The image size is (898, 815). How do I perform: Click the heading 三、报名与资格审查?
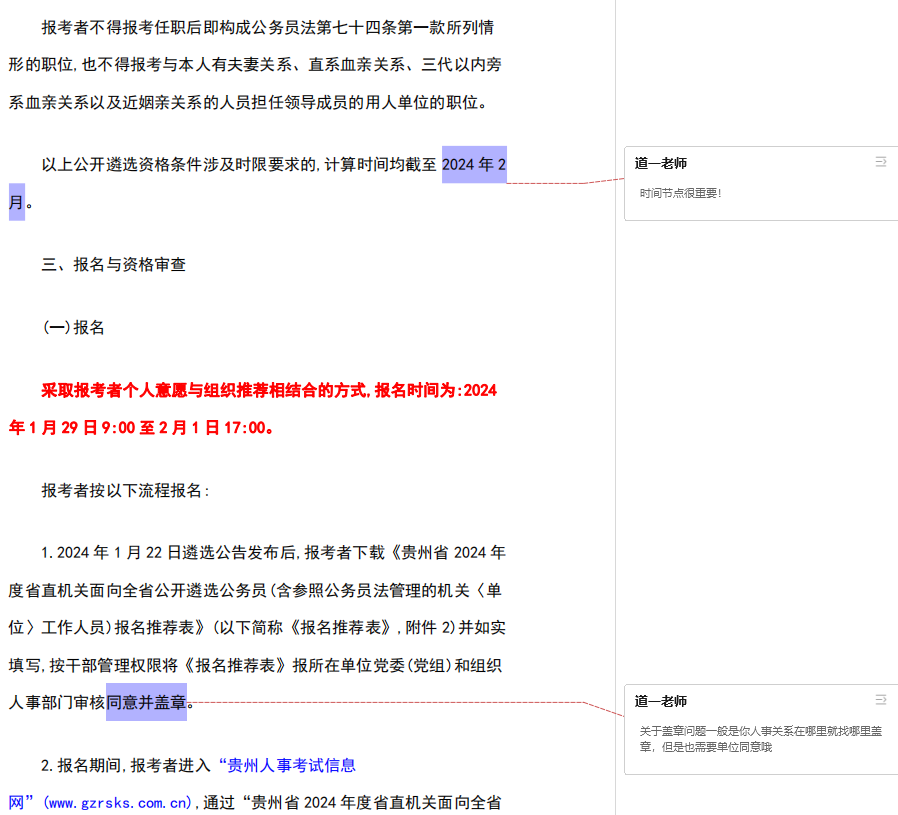click(113, 265)
